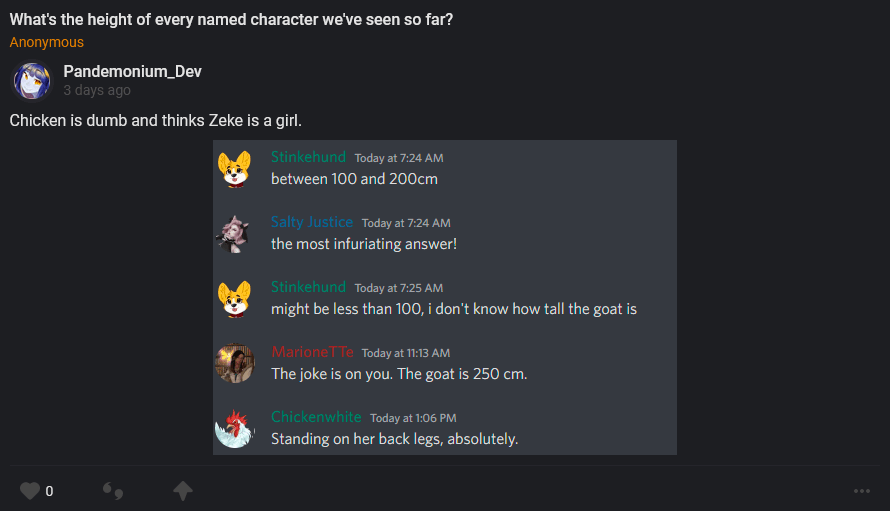The height and width of the screenshot is (511, 890).
Task: Click Chickenwhite's rooster avatar
Action: tap(235, 428)
